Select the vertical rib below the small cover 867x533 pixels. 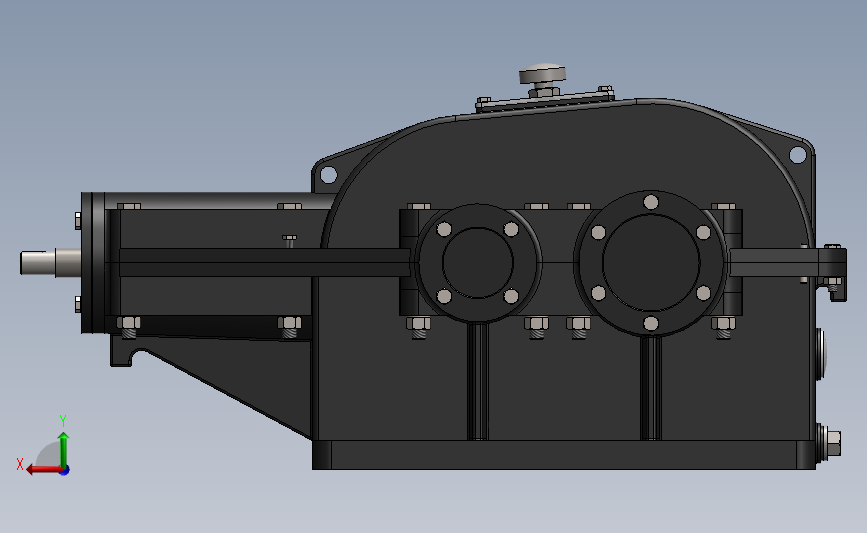point(477,382)
